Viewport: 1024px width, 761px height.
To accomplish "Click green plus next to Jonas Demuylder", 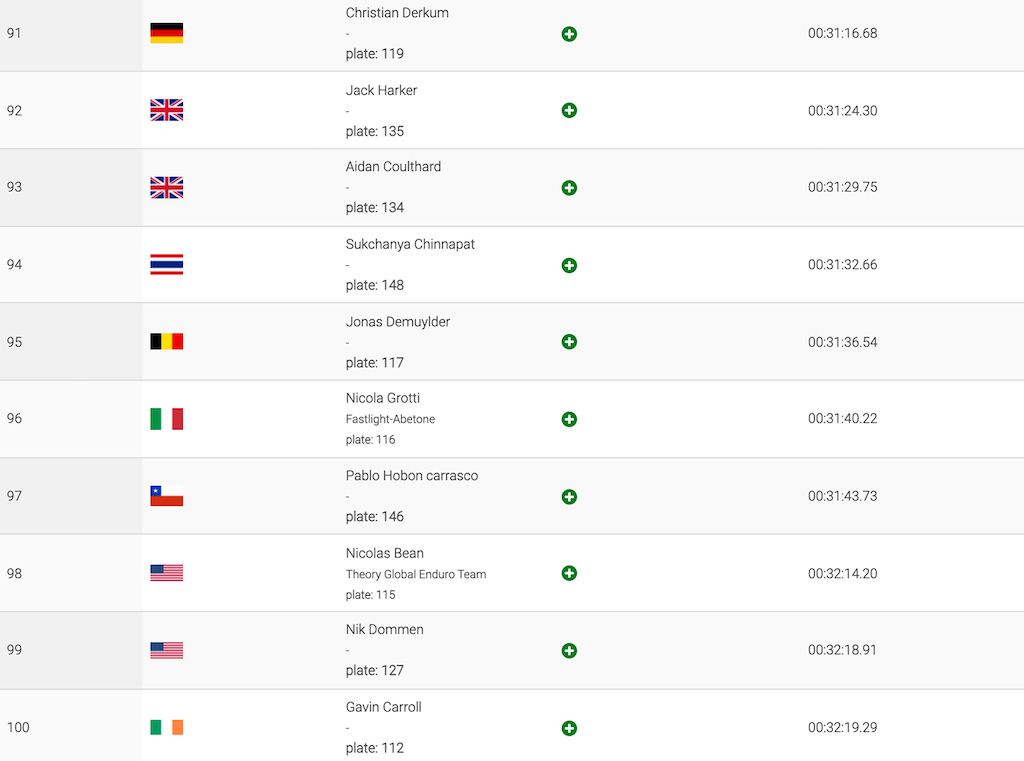I will click(569, 342).
